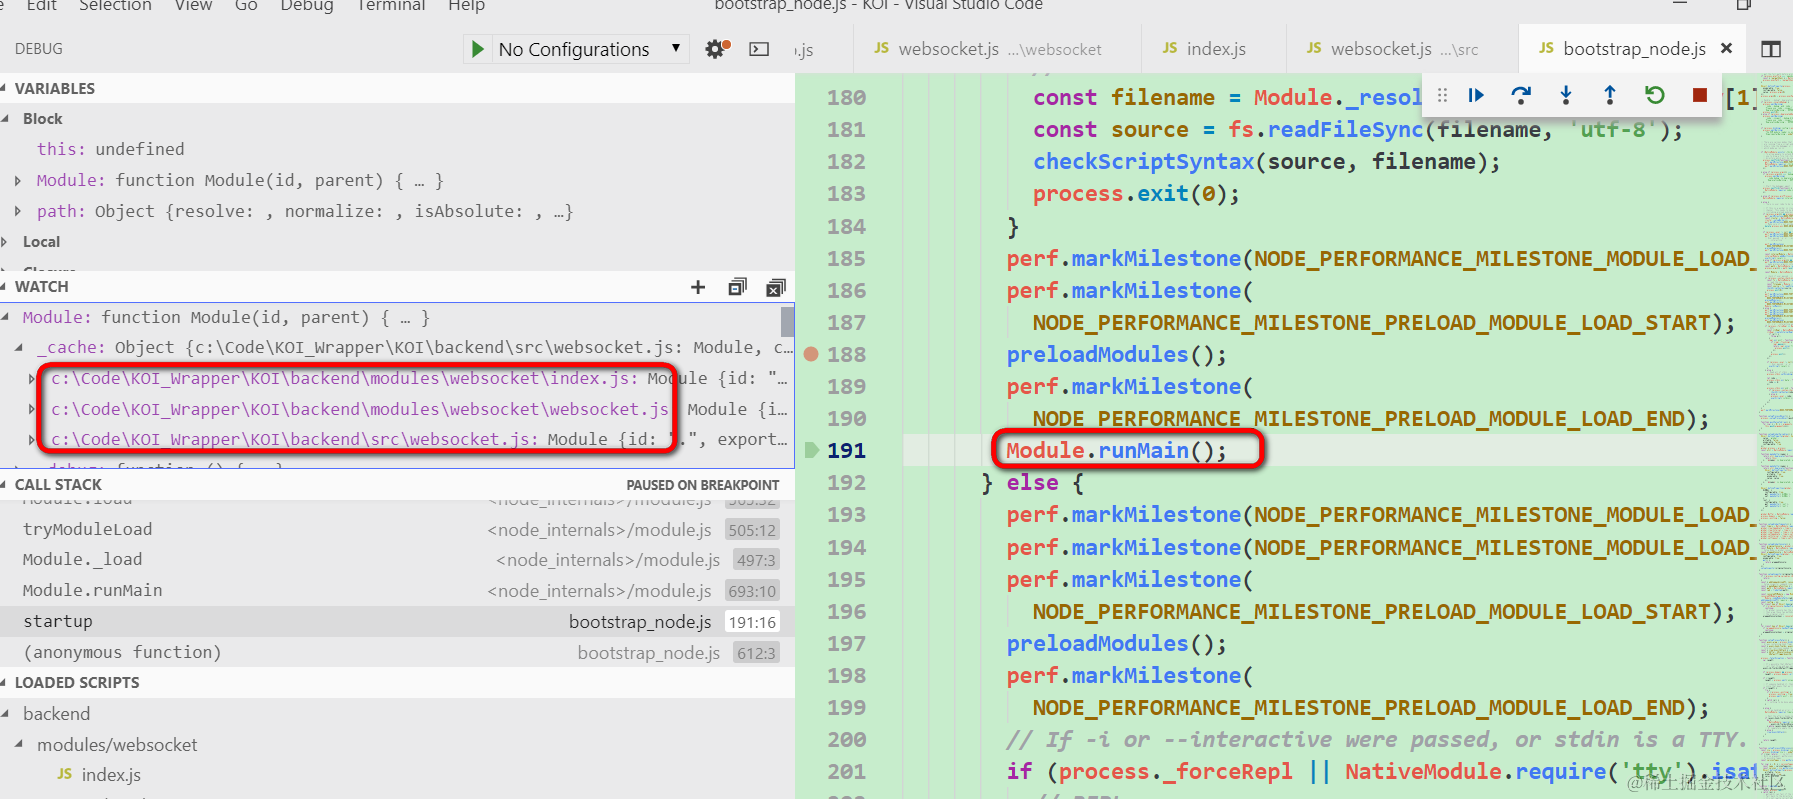Image resolution: width=1793 pixels, height=799 pixels.
Task: Open the Debug menu
Action: pyautogui.click(x=306, y=6)
